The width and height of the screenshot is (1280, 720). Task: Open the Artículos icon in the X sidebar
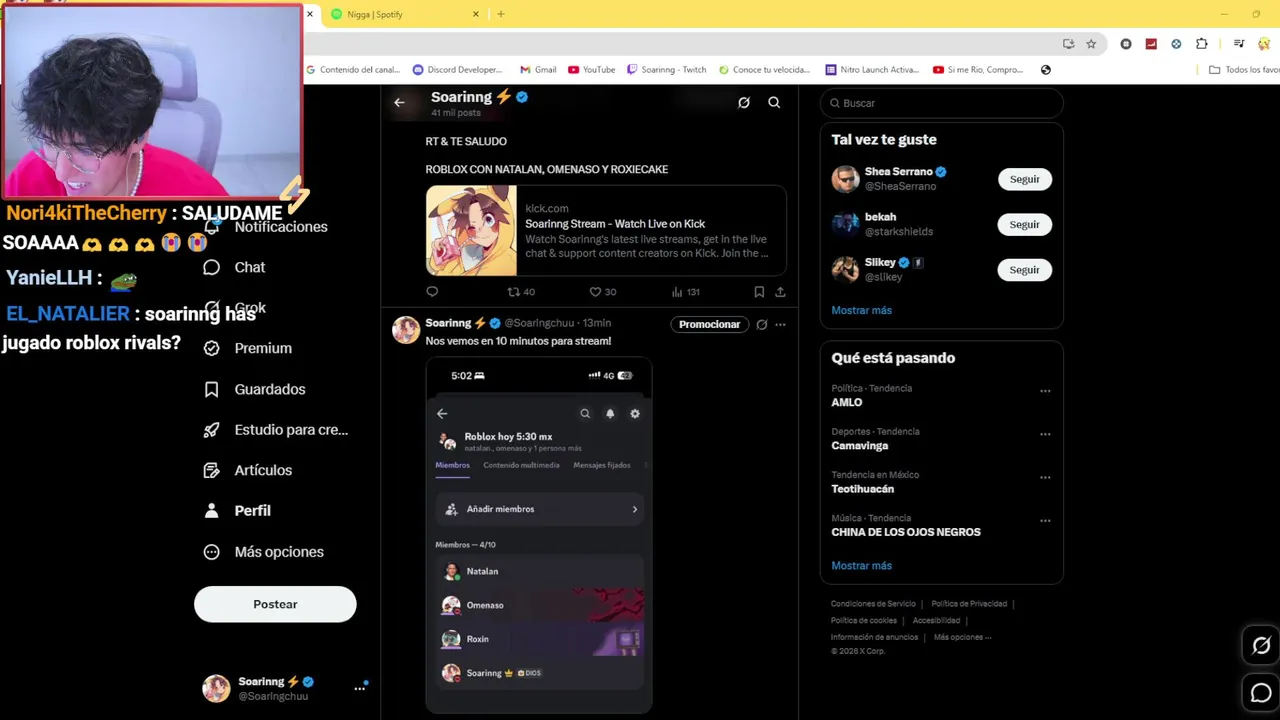click(x=211, y=470)
